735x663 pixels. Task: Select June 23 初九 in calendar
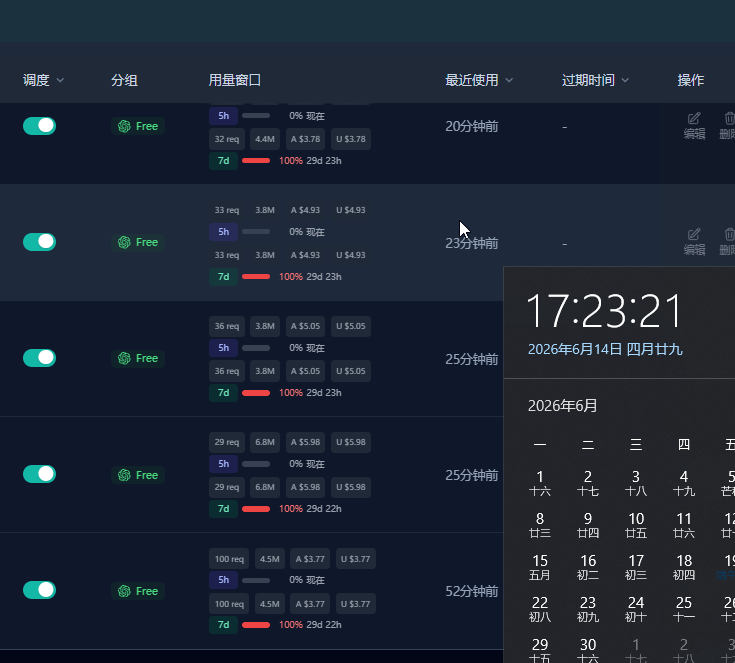pos(588,609)
